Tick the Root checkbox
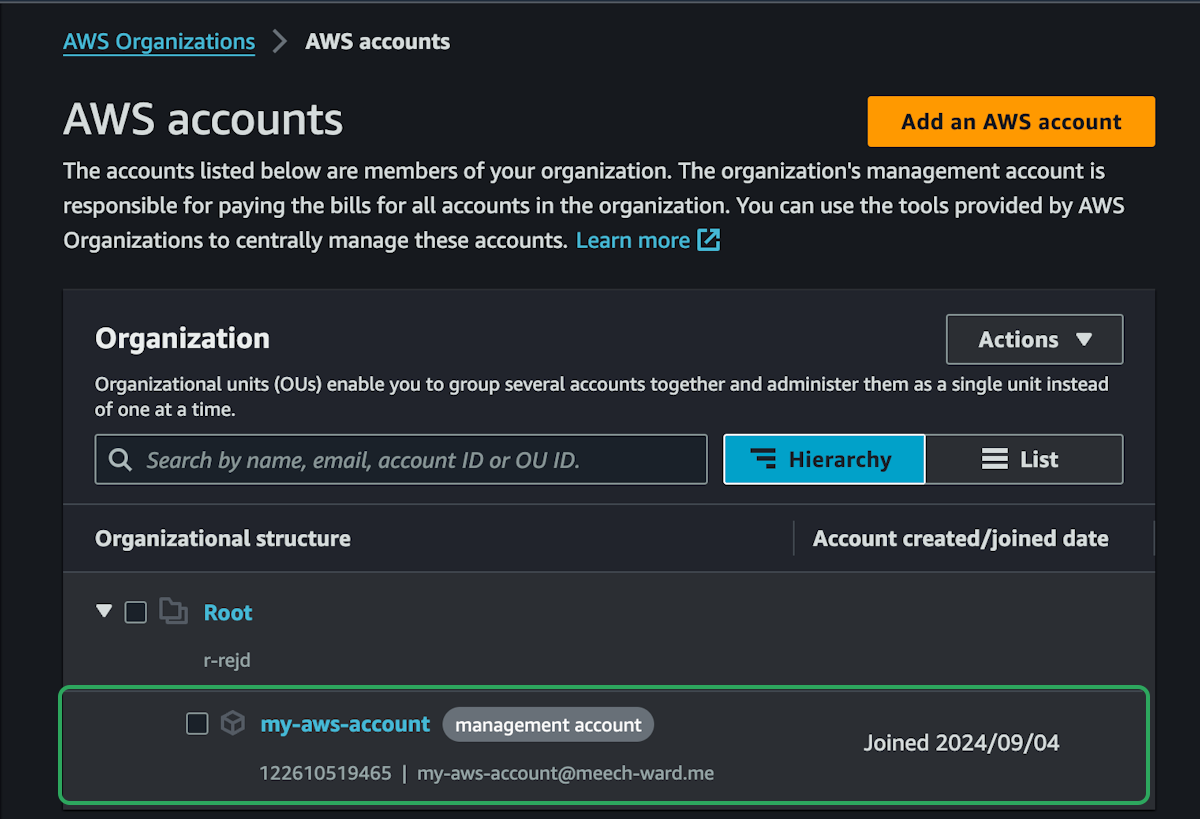The height and width of the screenshot is (819, 1200). (135, 612)
